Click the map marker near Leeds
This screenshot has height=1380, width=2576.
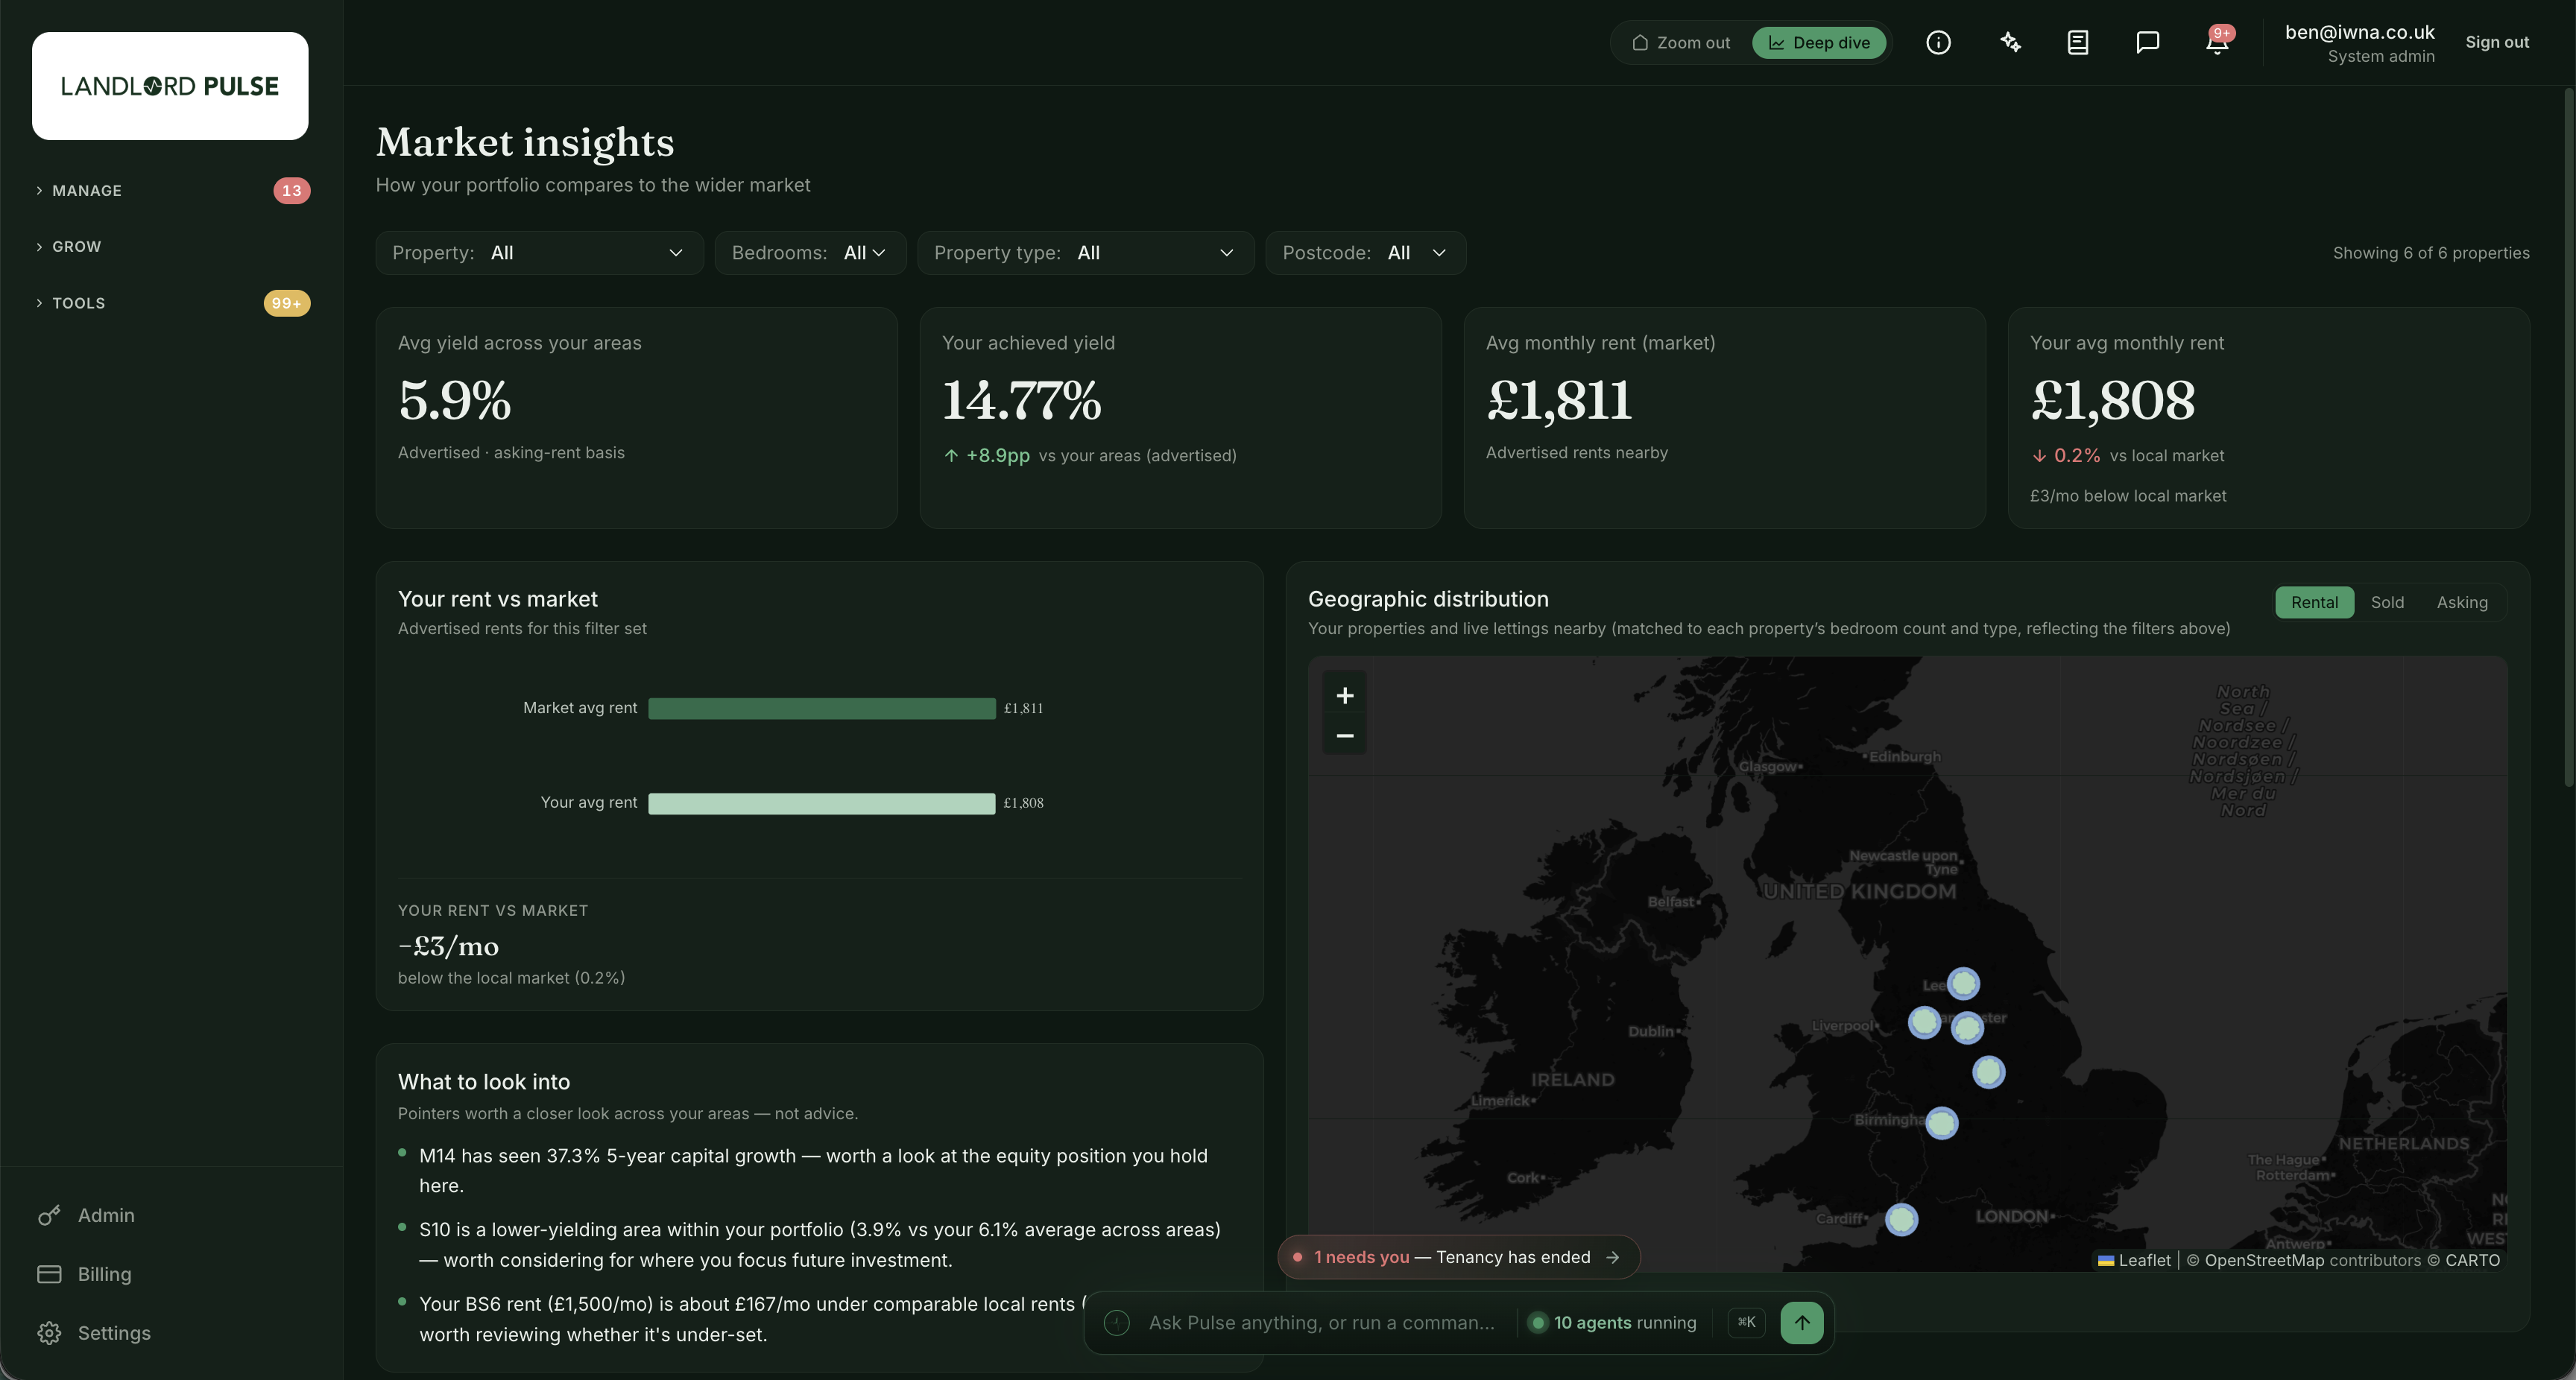(x=1963, y=983)
